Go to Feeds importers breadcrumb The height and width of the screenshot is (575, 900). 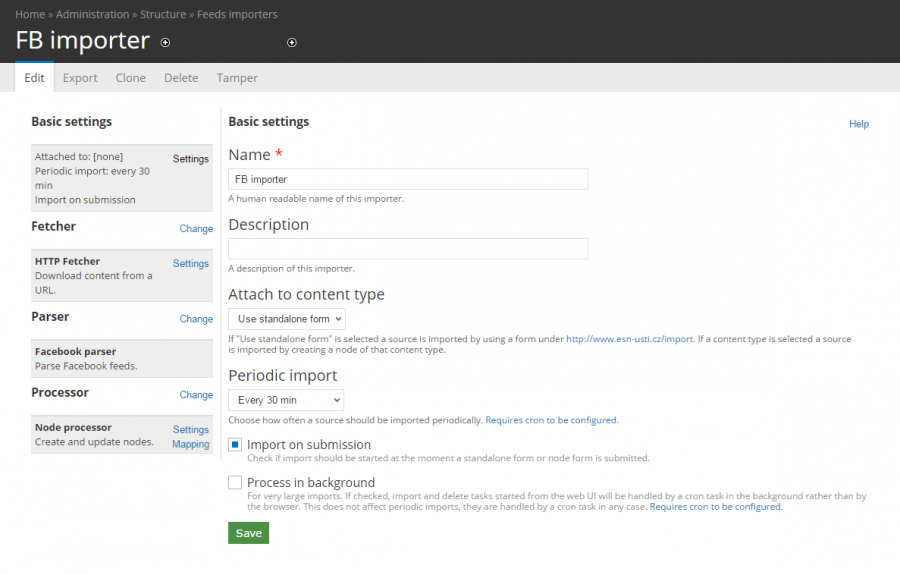pyautogui.click(x=237, y=14)
